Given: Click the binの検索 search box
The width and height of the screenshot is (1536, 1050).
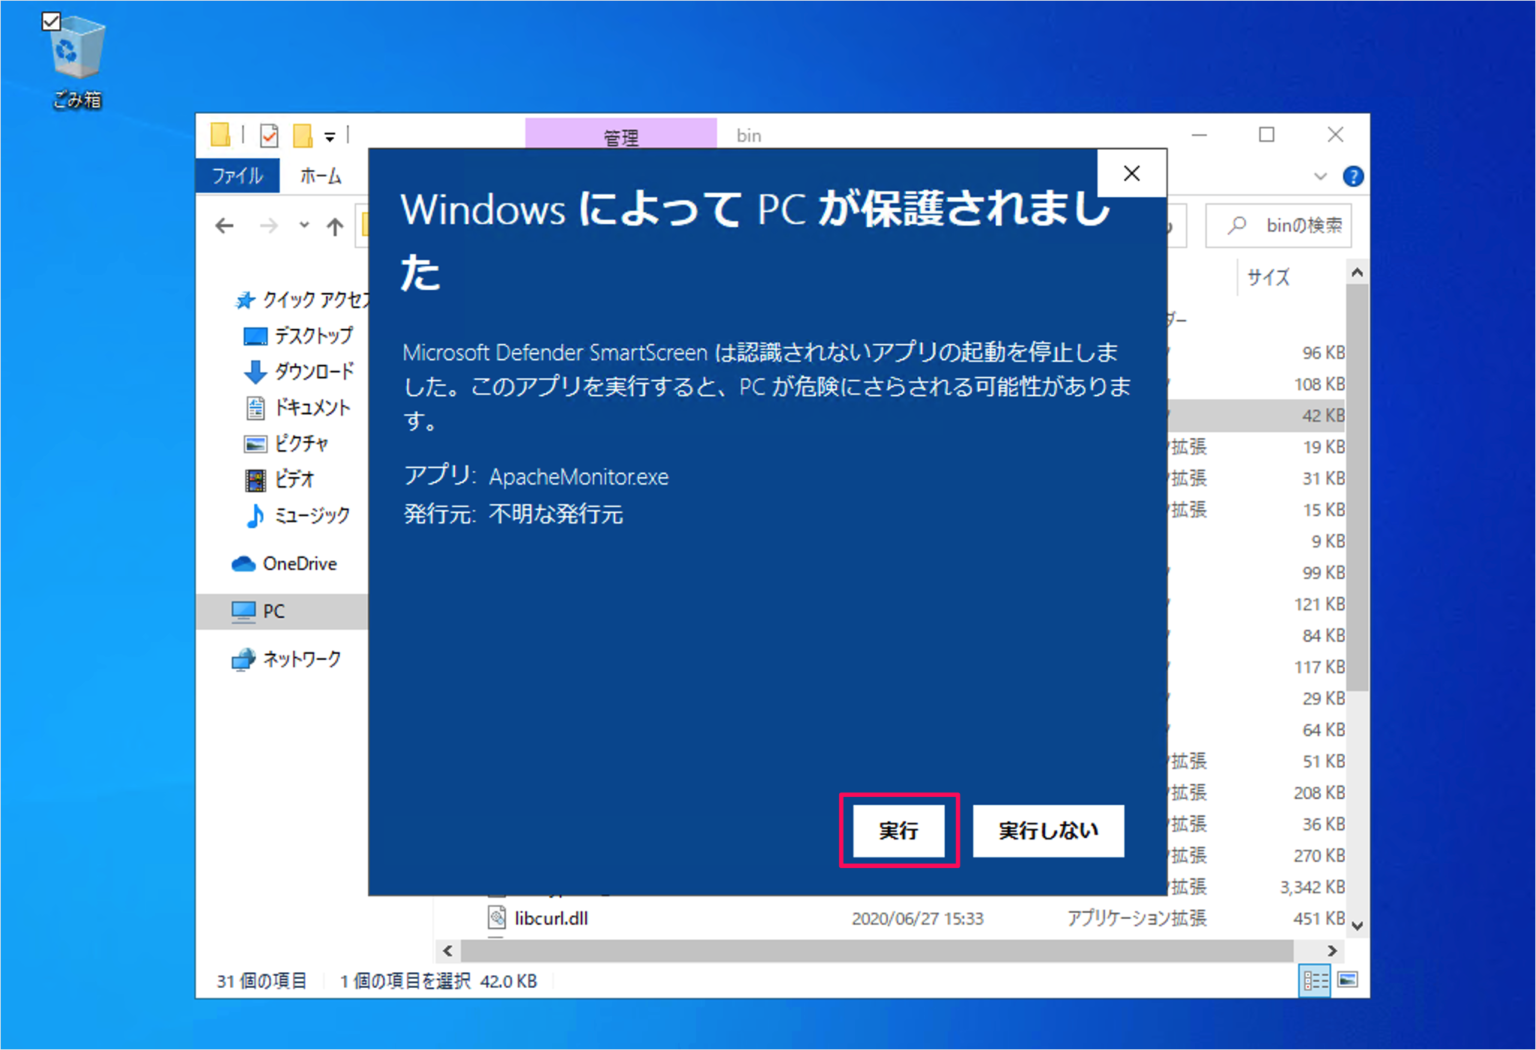Looking at the screenshot, I should tap(1278, 225).
